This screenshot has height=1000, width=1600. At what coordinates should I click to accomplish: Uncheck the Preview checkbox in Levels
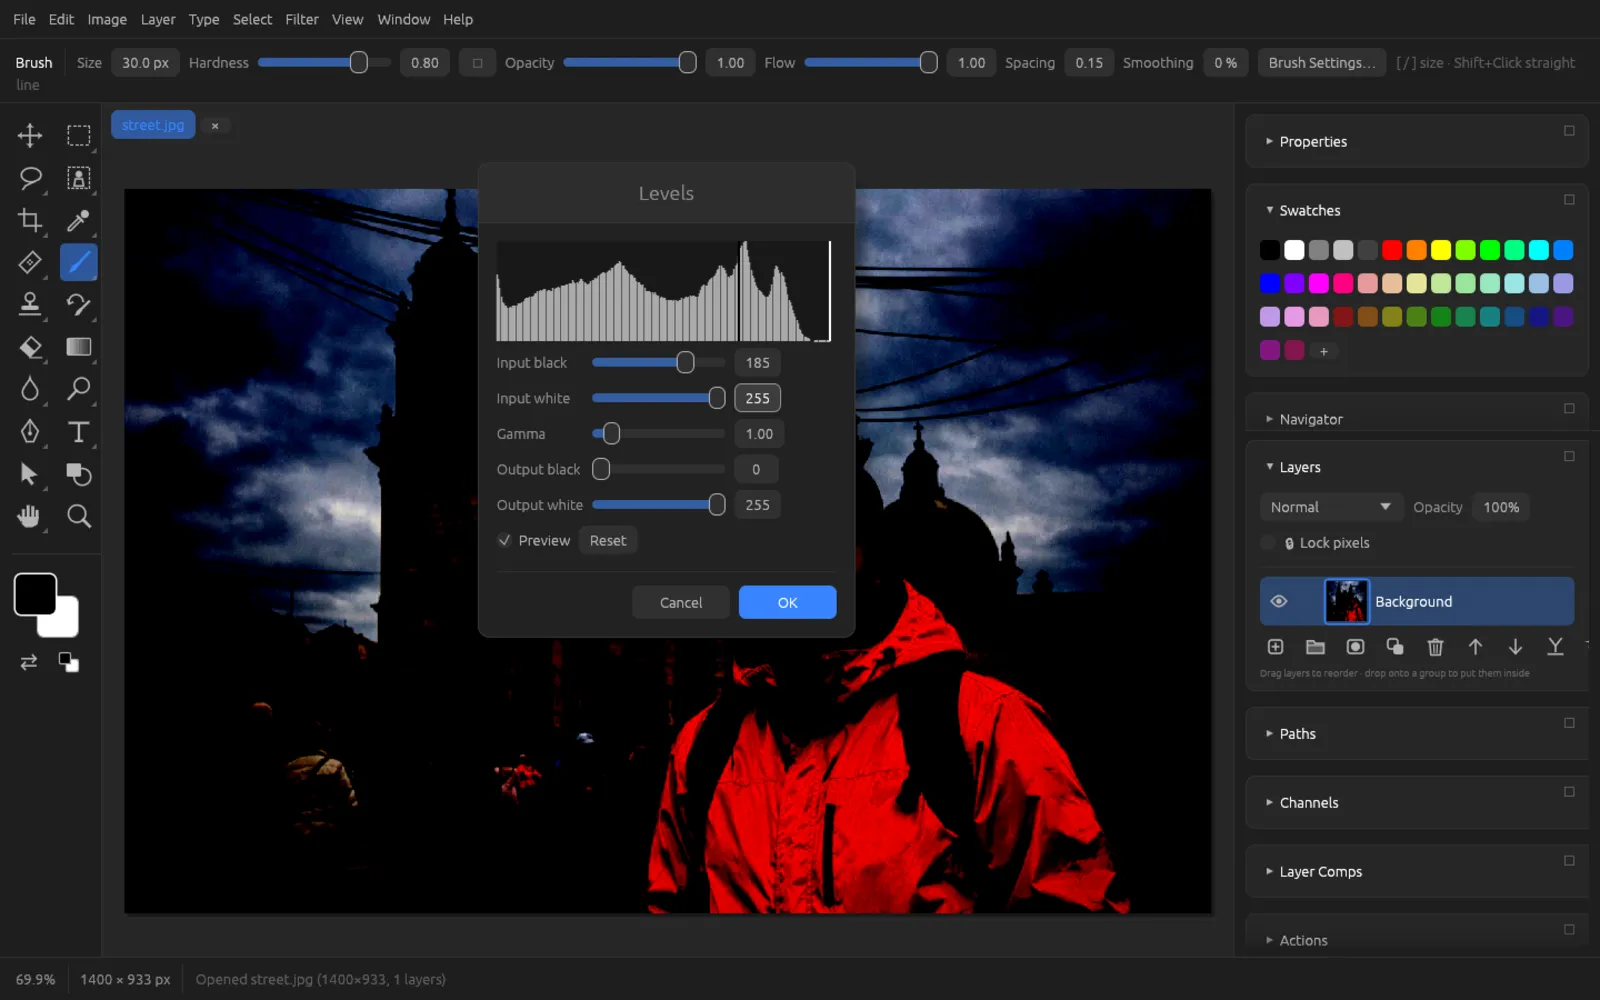505,540
